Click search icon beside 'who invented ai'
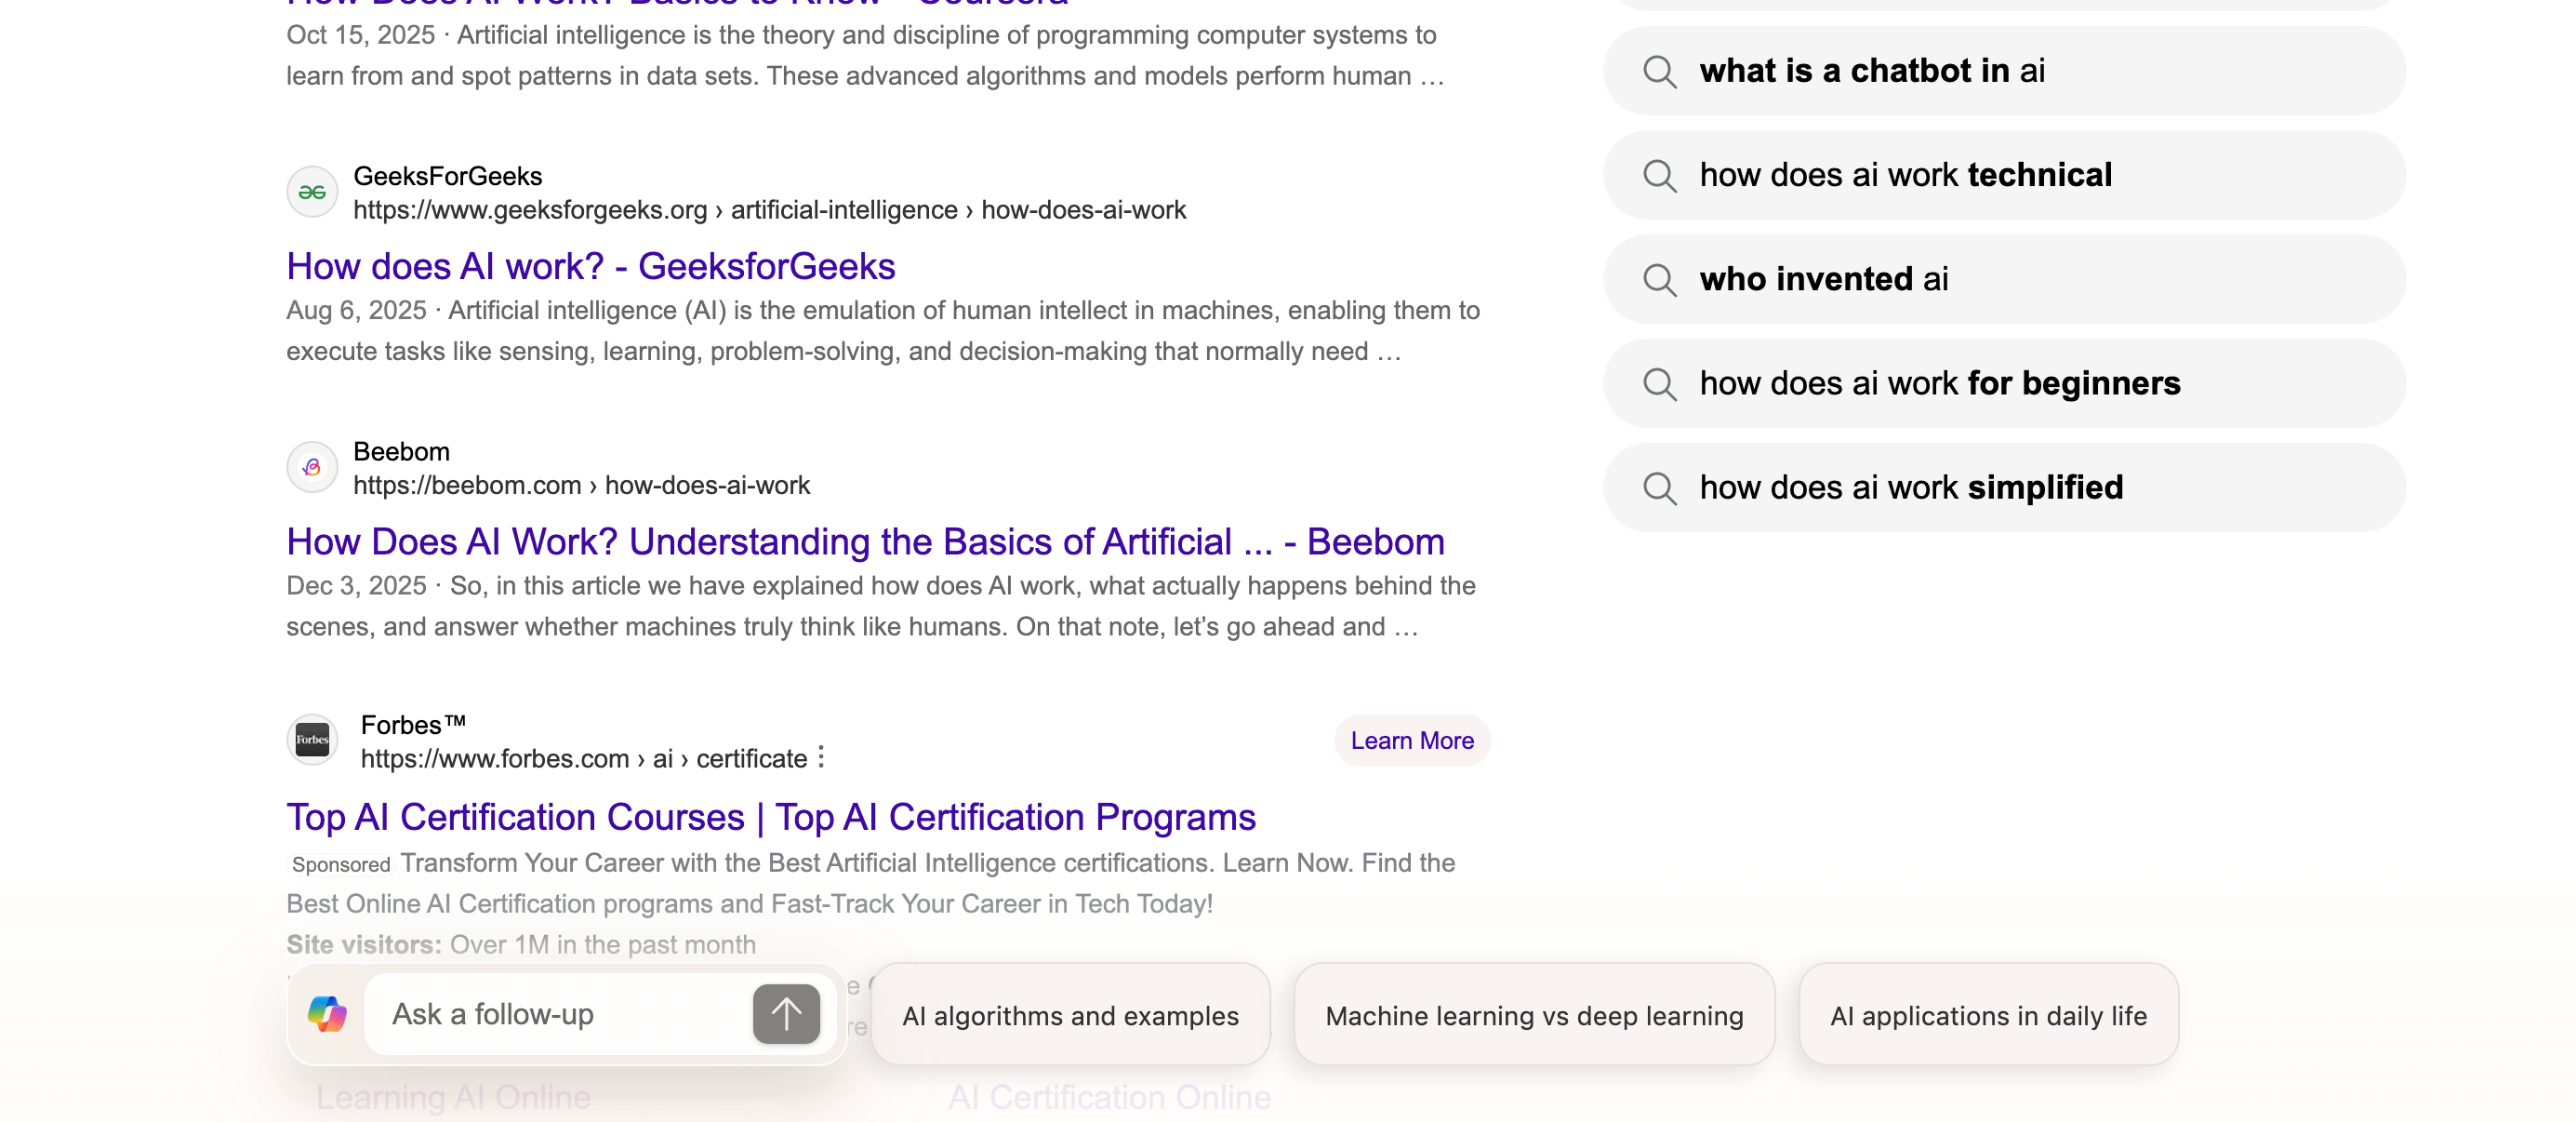This screenshot has height=1122, width=2576. click(1660, 279)
